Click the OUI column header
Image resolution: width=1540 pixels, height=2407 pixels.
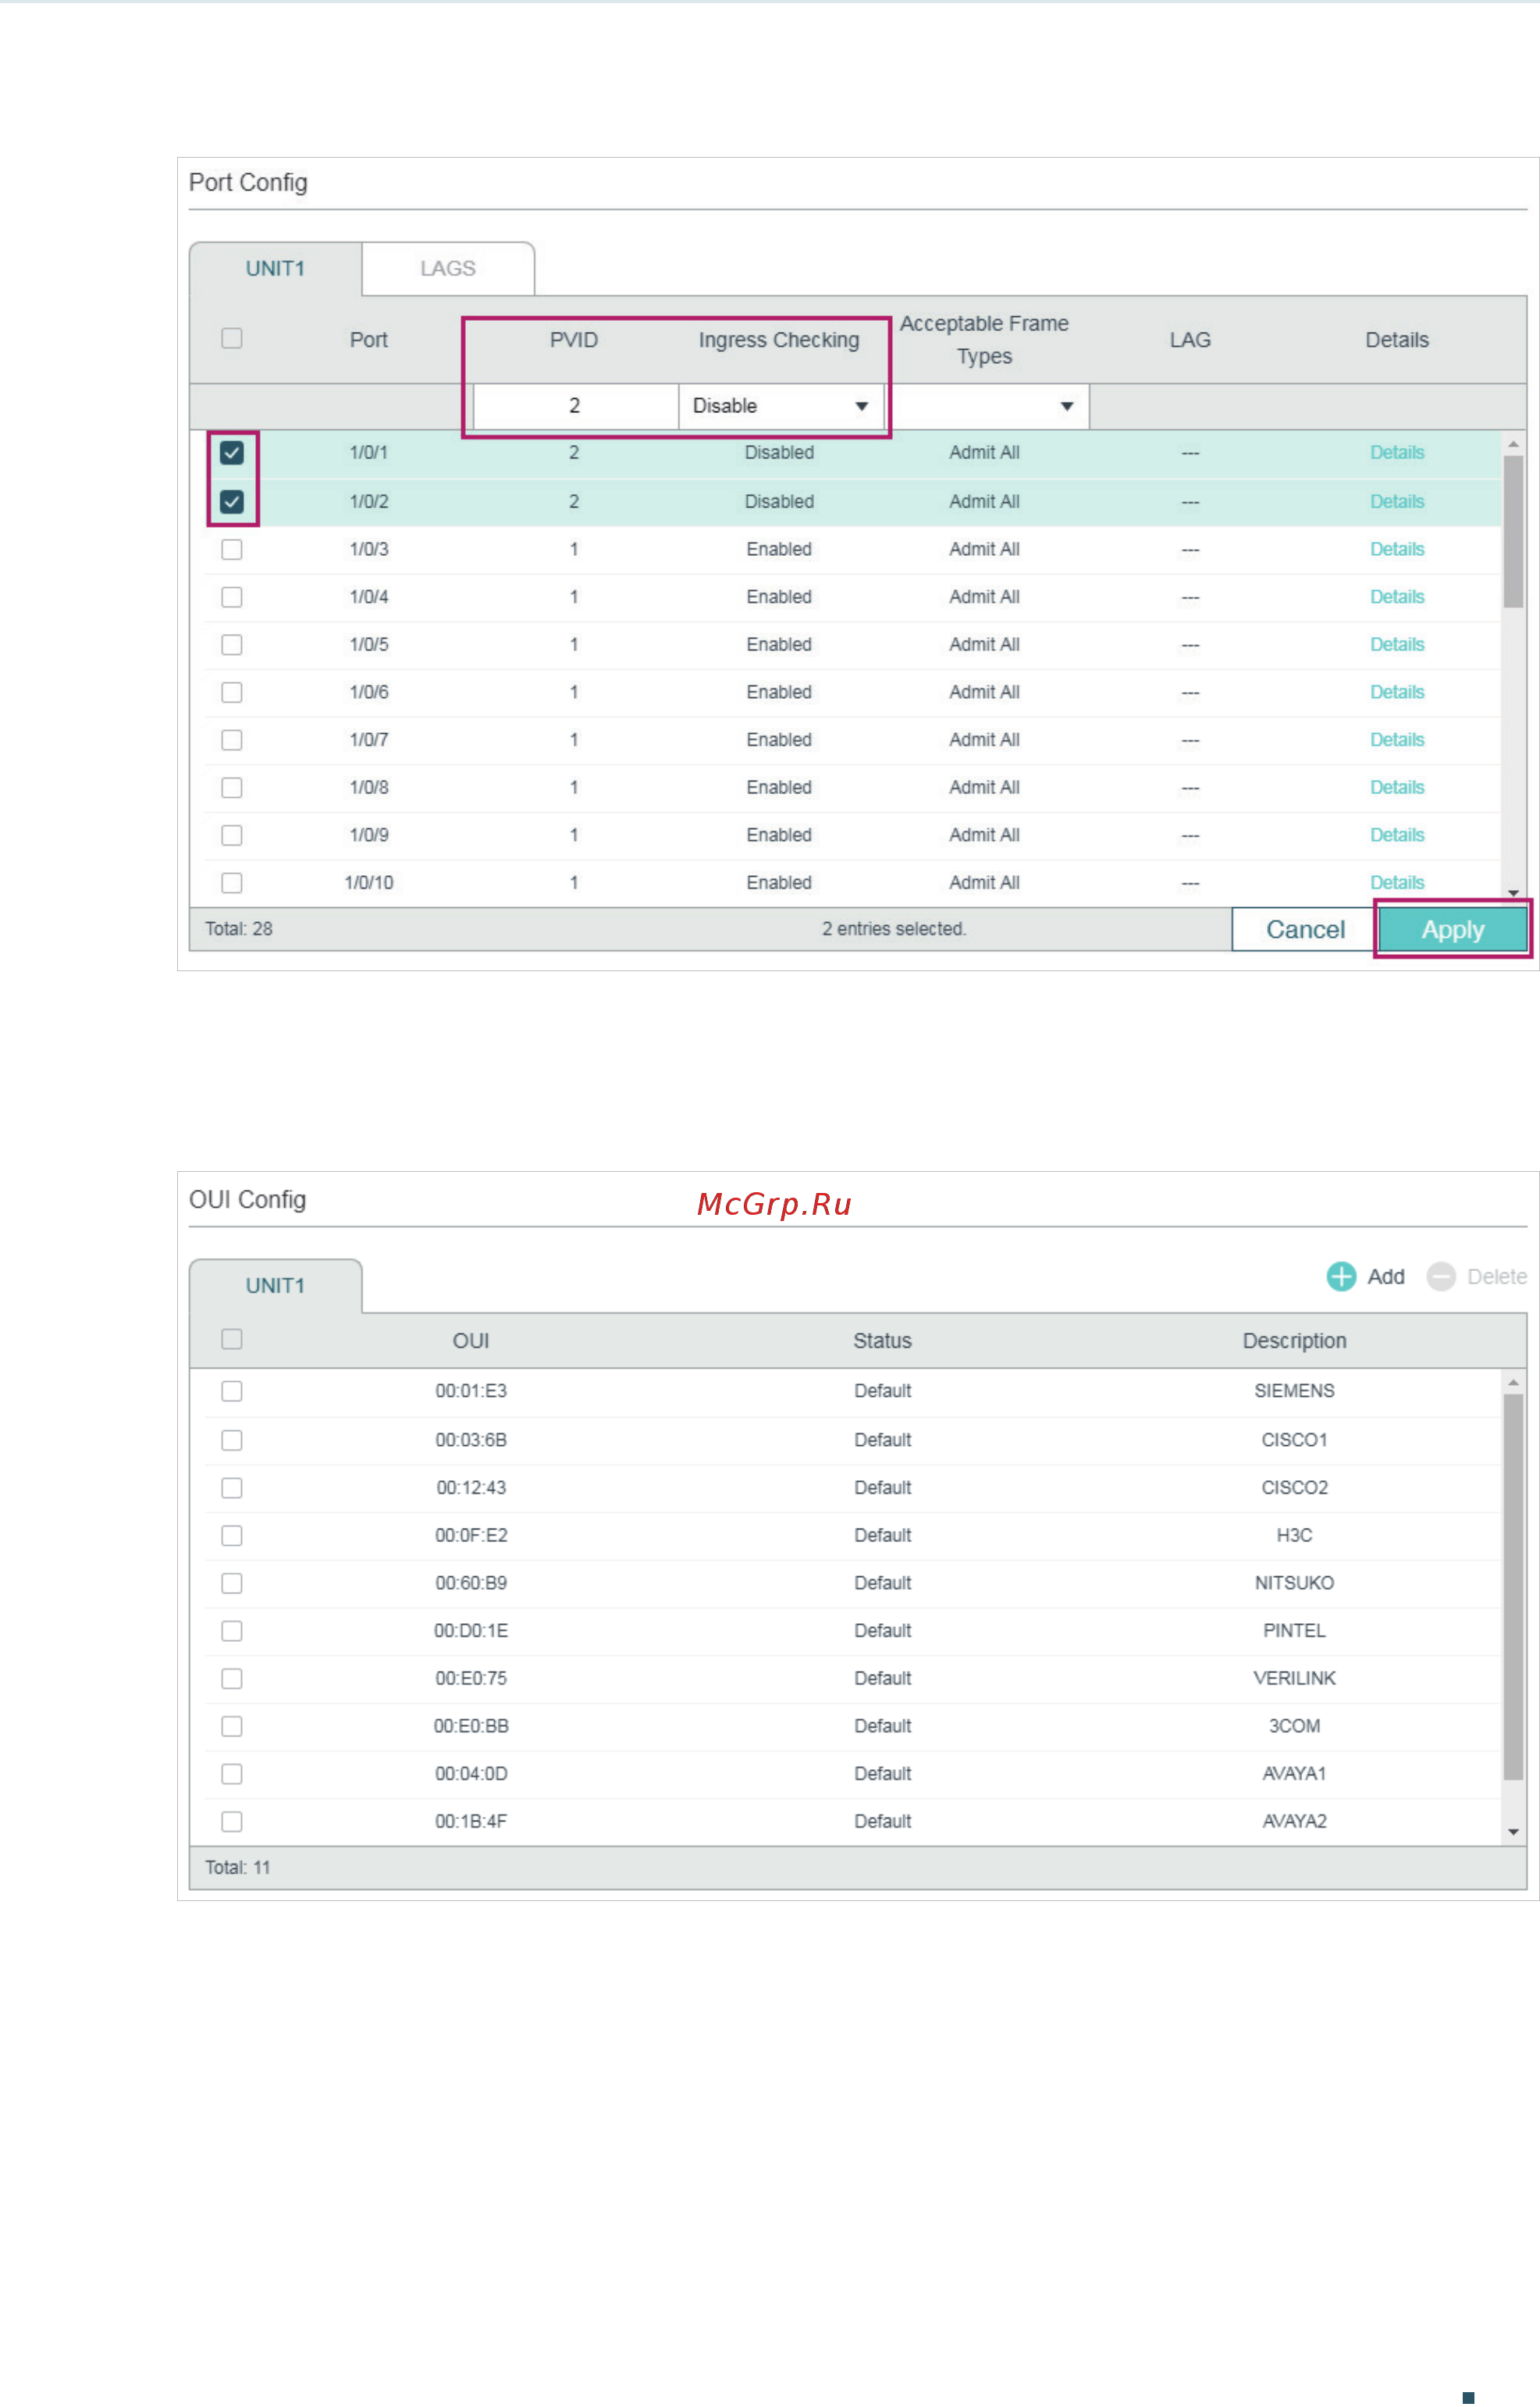(x=471, y=1341)
